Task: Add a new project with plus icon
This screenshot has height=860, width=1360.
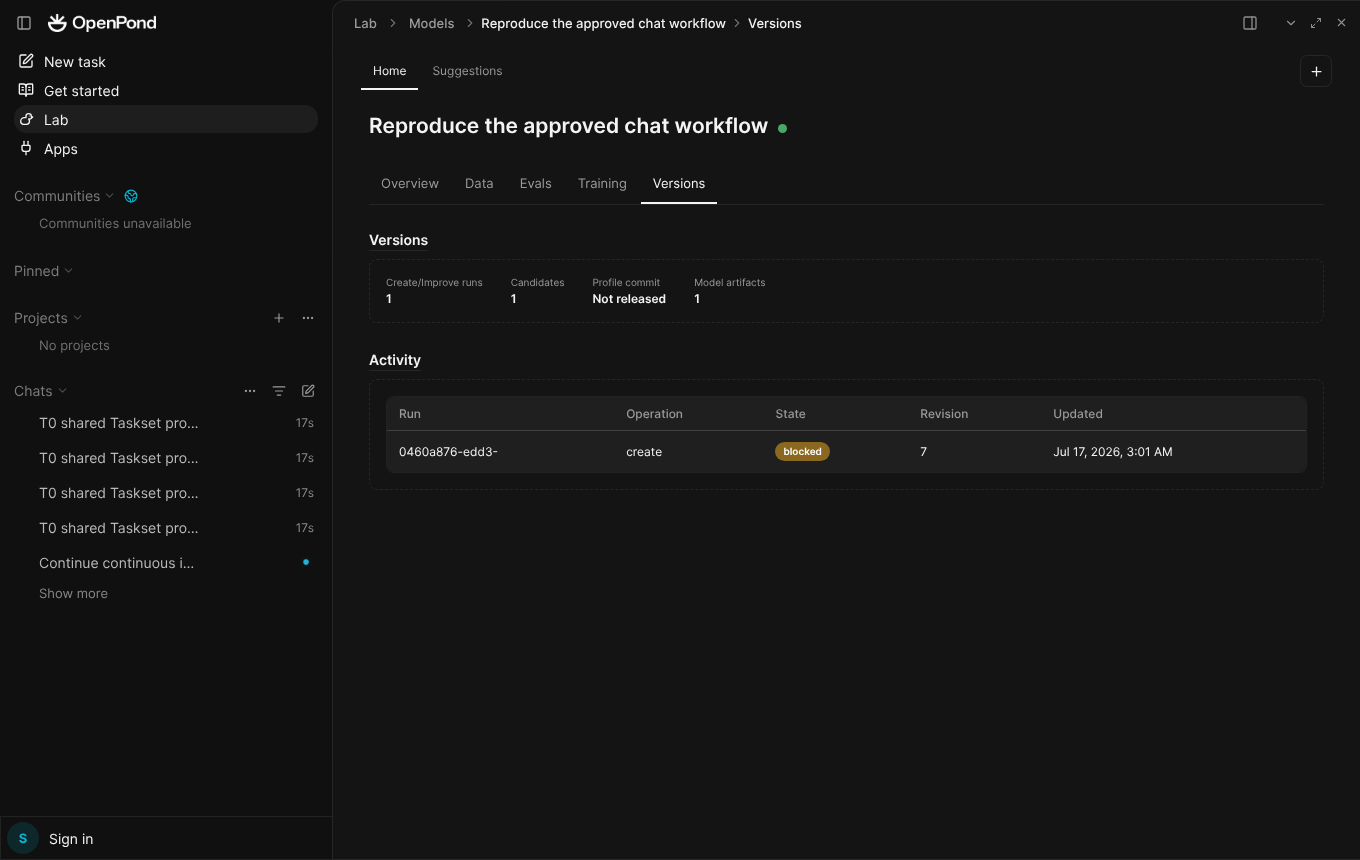Action: point(279,318)
